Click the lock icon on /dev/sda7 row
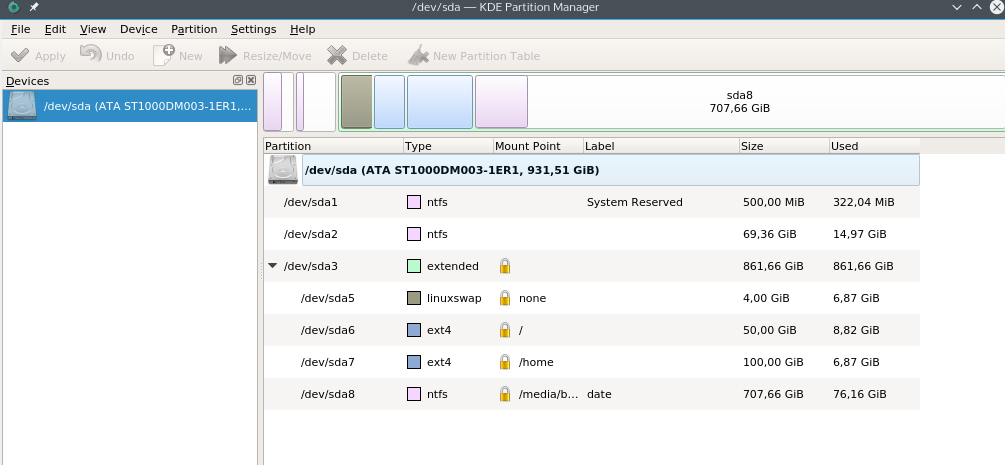Image resolution: width=1005 pixels, height=465 pixels. point(505,362)
